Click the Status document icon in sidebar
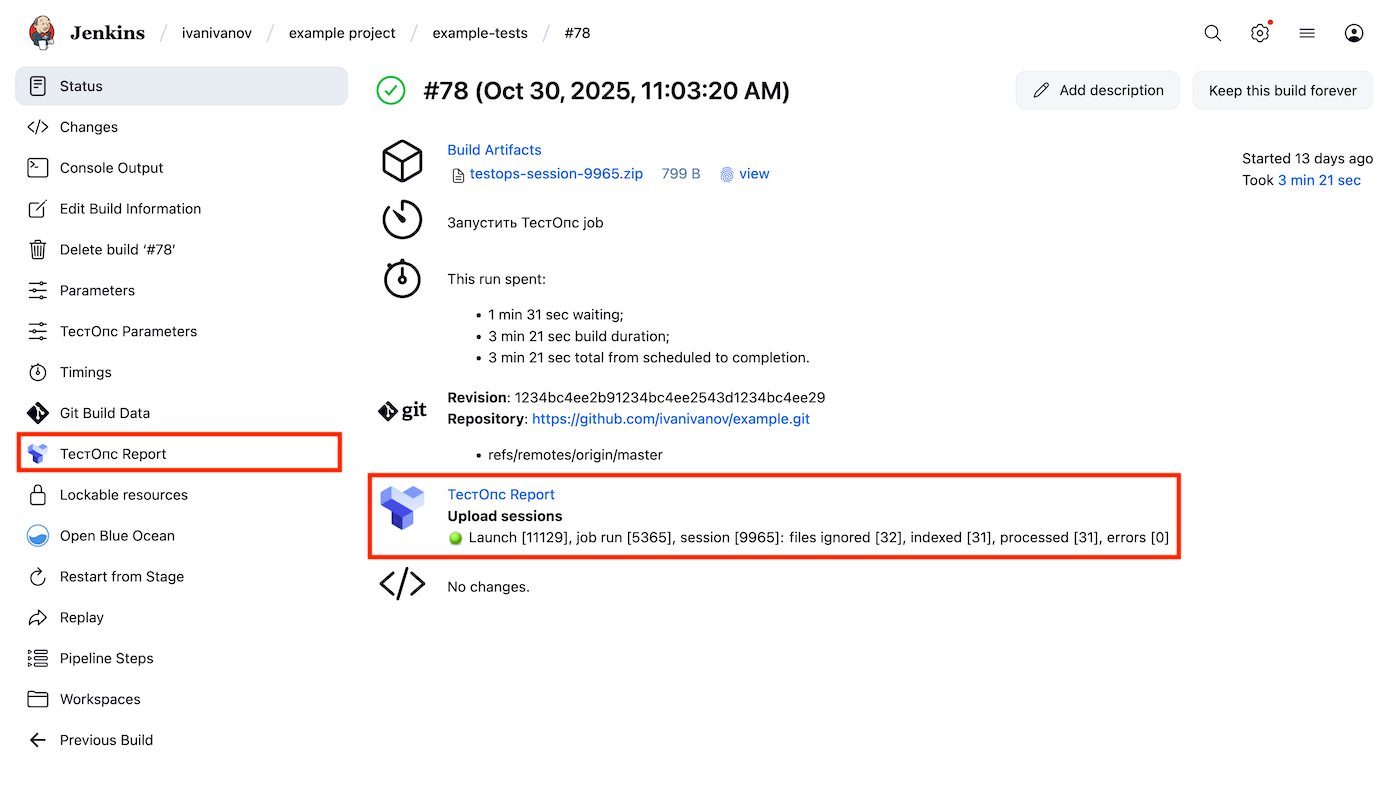 click(x=38, y=86)
